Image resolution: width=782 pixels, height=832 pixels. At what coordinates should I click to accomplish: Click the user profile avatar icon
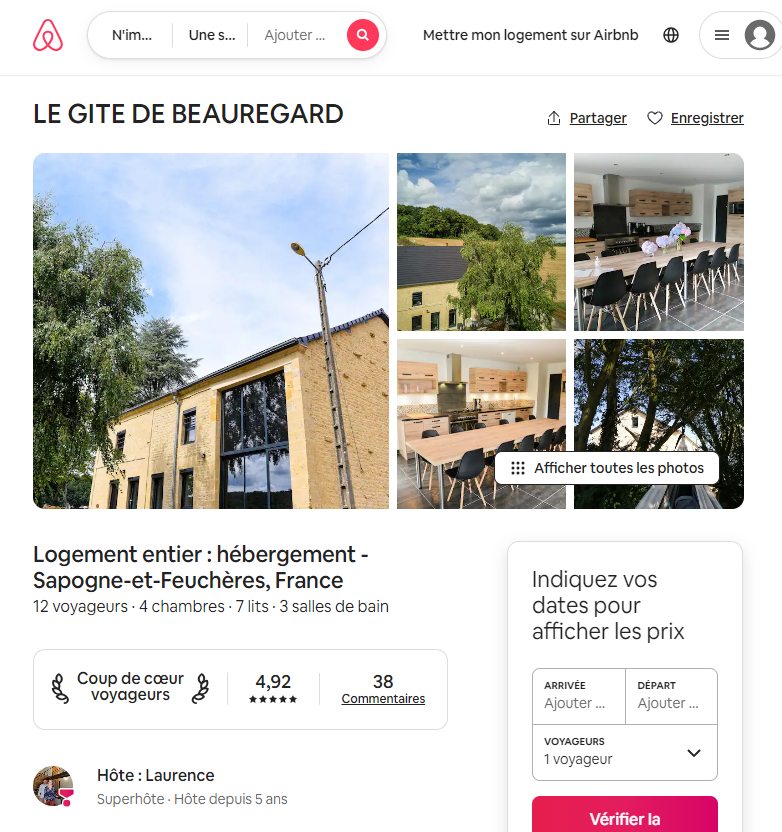(x=760, y=35)
